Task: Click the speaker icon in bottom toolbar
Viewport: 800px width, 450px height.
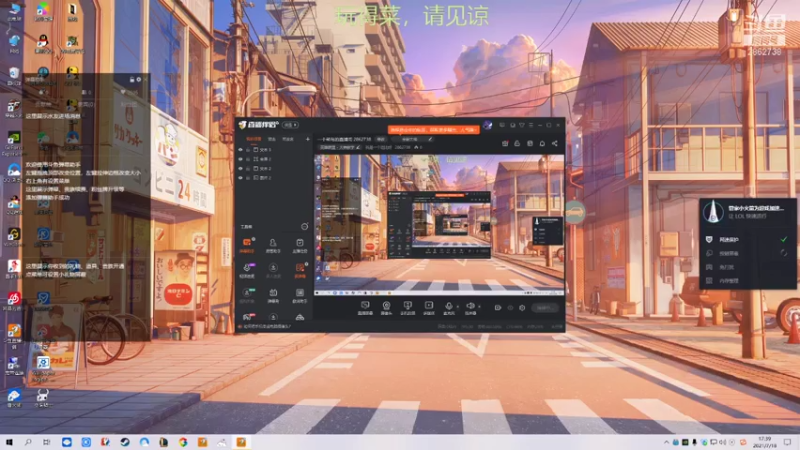Action: tap(470, 308)
